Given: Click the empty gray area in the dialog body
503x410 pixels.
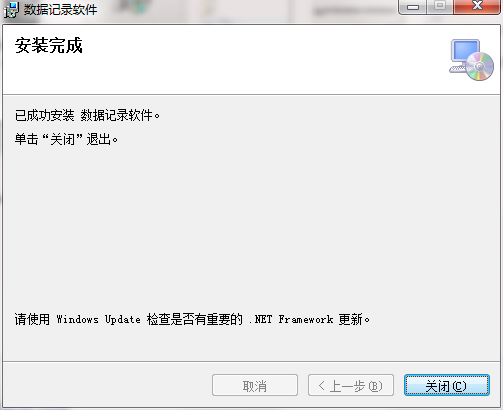Looking at the screenshot, I should (x=250, y=227).
